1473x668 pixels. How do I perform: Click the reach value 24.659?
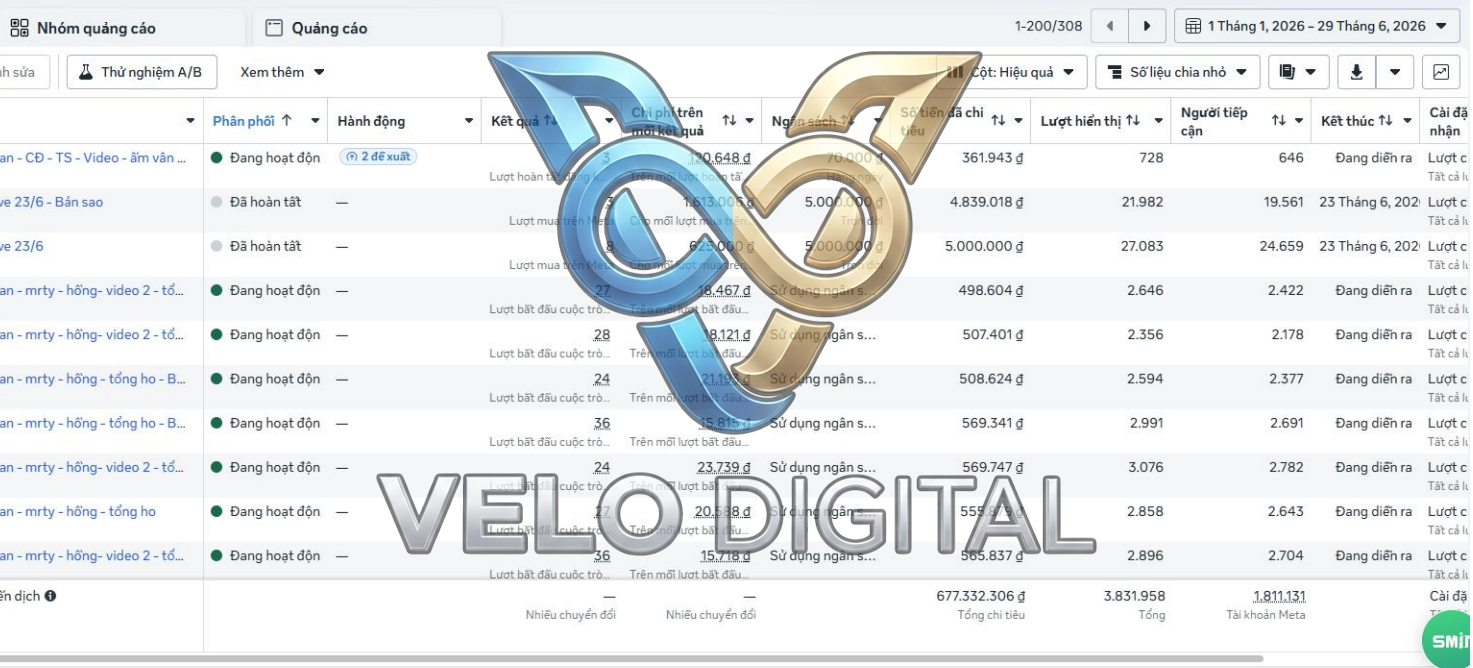[1283, 246]
